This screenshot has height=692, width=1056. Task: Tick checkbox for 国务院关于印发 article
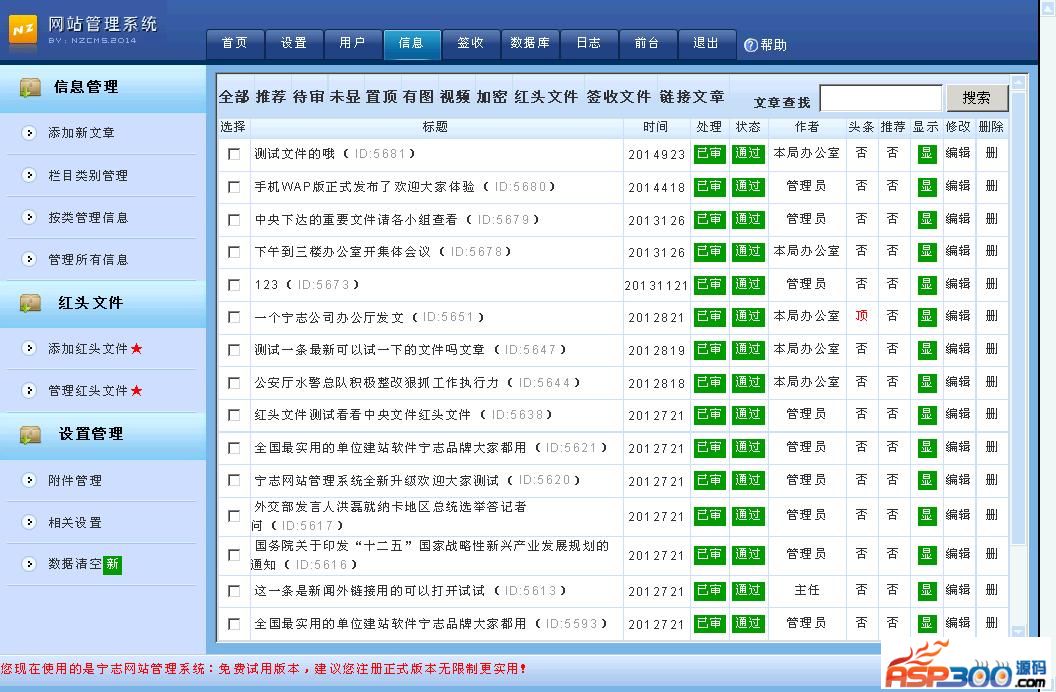(234, 555)
